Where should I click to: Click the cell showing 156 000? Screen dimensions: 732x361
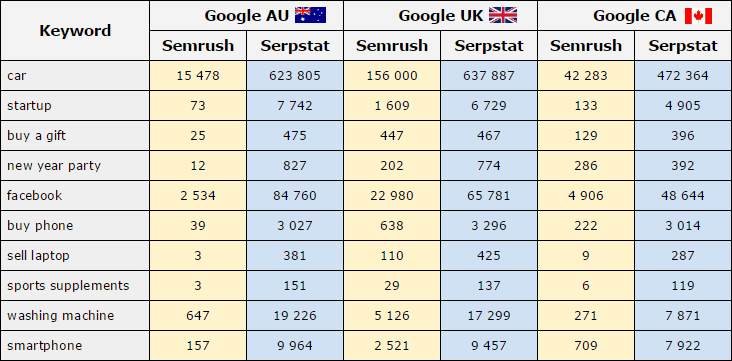[392, 76]
